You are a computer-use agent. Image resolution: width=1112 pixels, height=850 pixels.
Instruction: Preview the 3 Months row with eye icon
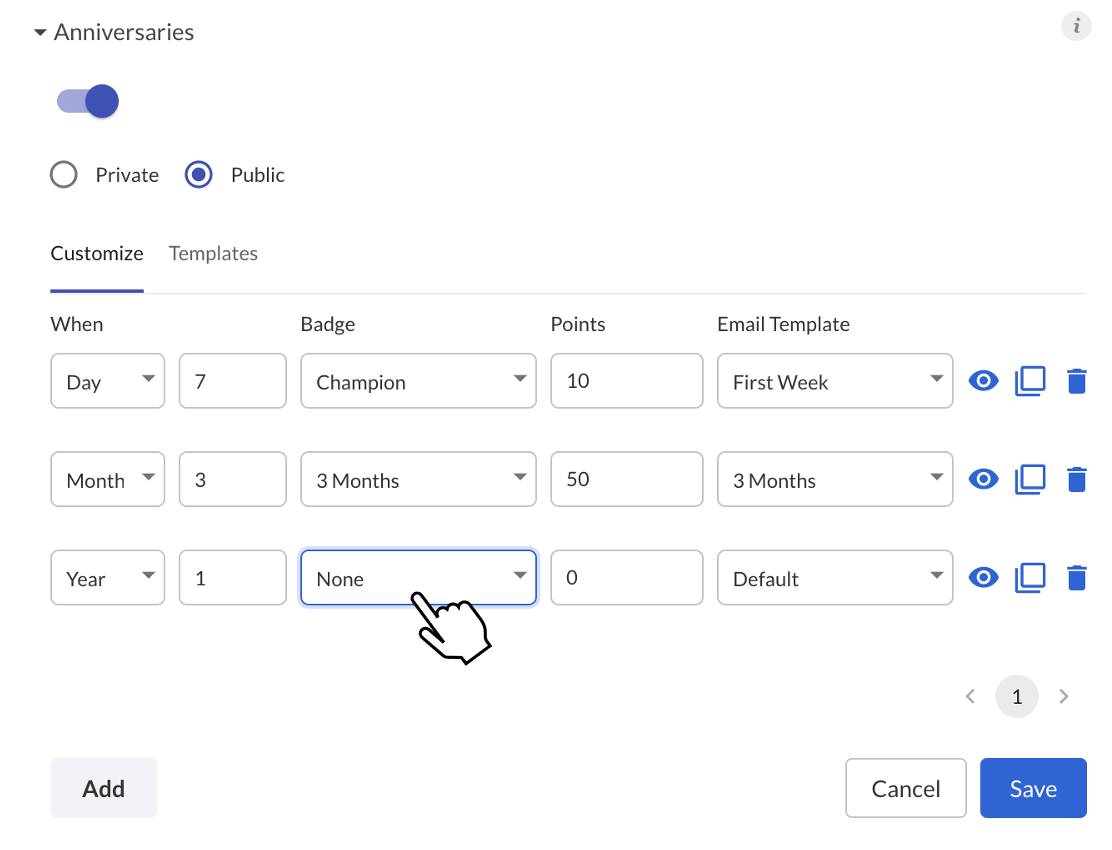(983, 479)
